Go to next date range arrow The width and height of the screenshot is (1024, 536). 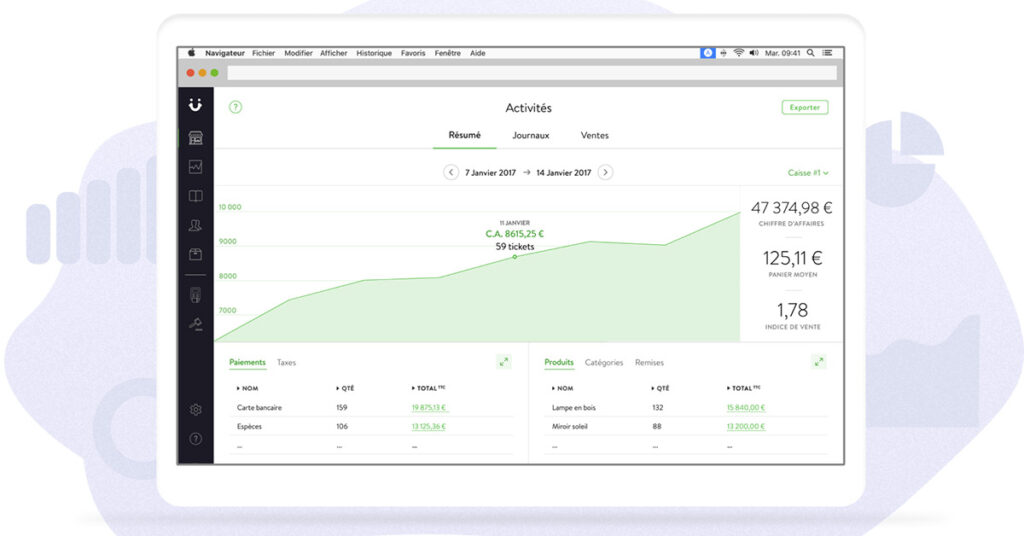coord(605,172)
